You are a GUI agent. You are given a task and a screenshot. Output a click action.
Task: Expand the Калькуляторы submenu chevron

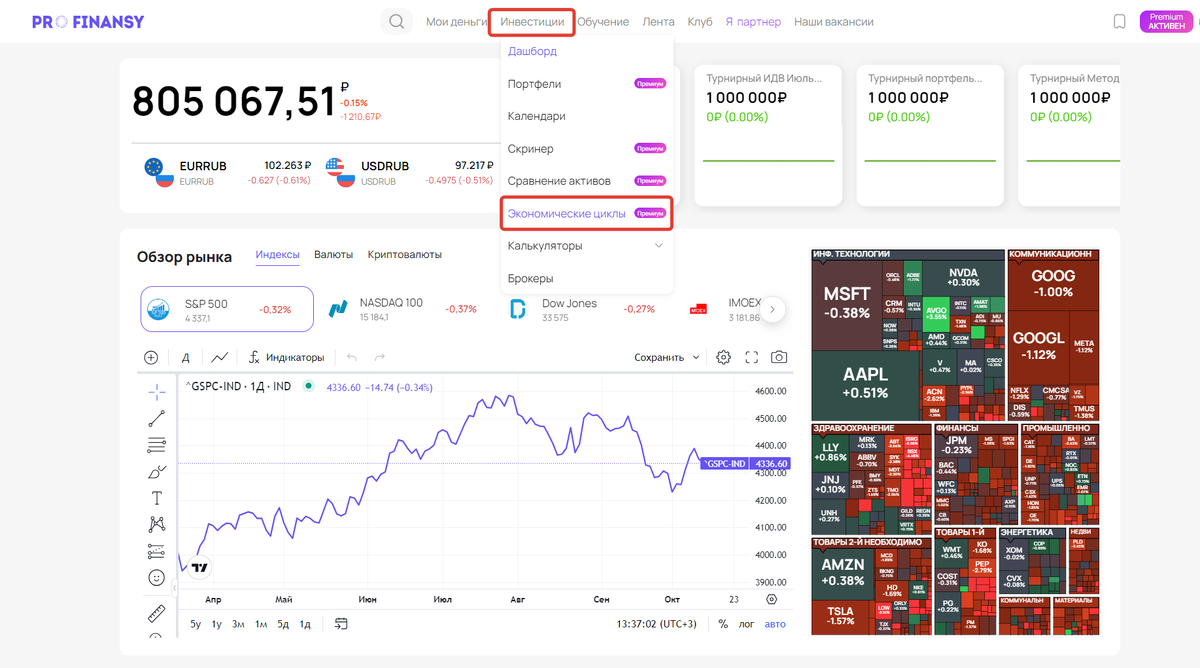658,246
